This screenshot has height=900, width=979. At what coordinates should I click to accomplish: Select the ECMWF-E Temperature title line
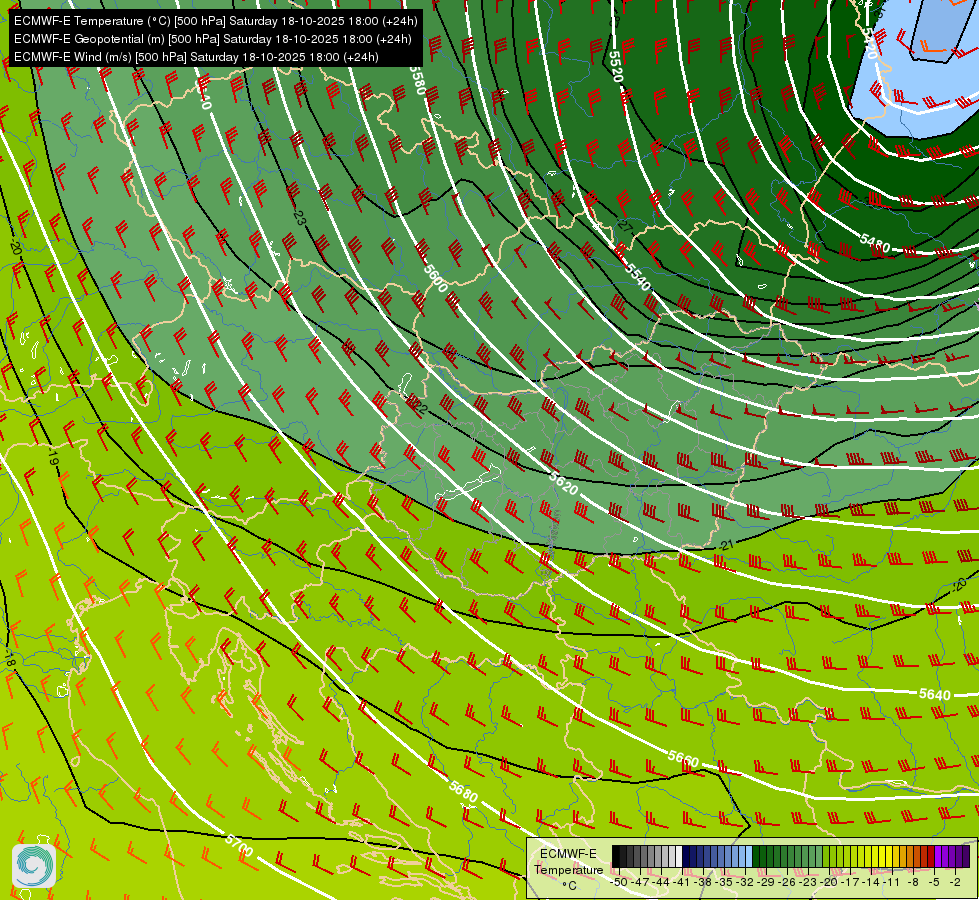pos(215,21)
